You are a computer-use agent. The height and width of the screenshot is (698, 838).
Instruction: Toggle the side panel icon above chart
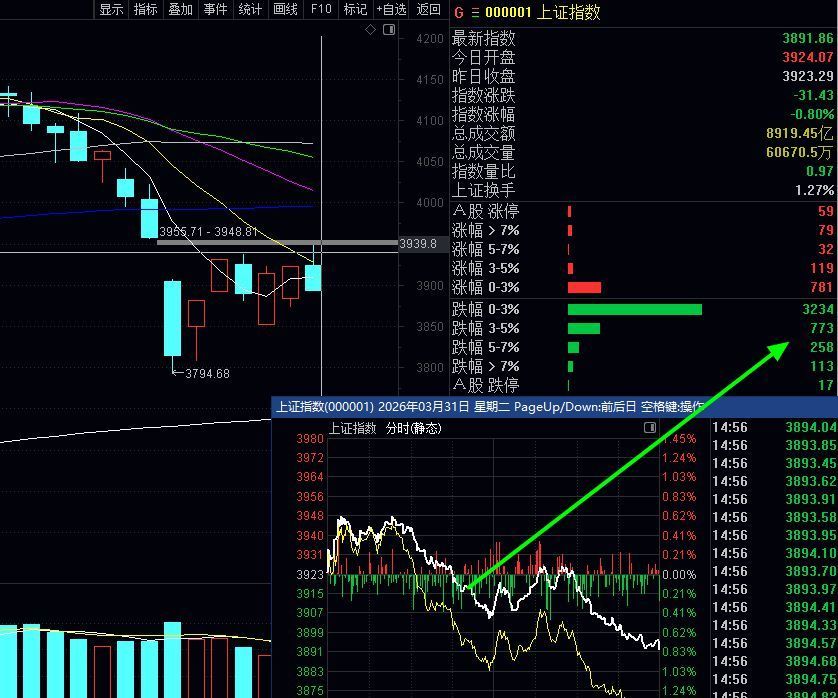coord(389,30)
